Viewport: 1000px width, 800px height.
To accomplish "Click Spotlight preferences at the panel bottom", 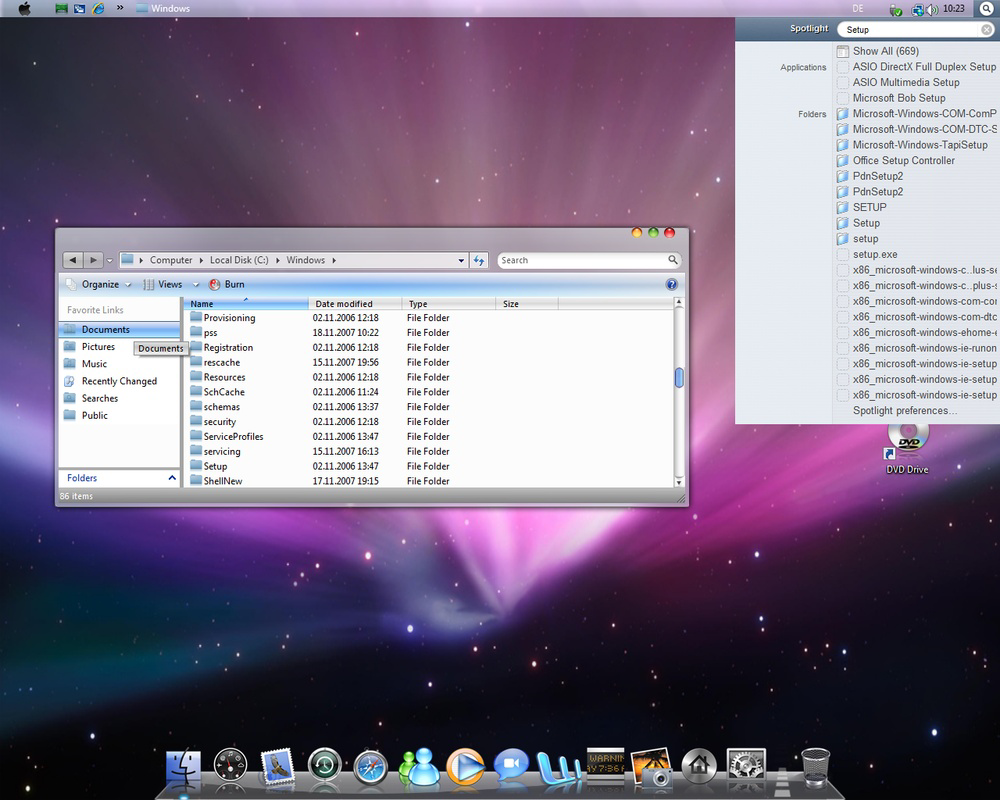I will tap(903, 410).
